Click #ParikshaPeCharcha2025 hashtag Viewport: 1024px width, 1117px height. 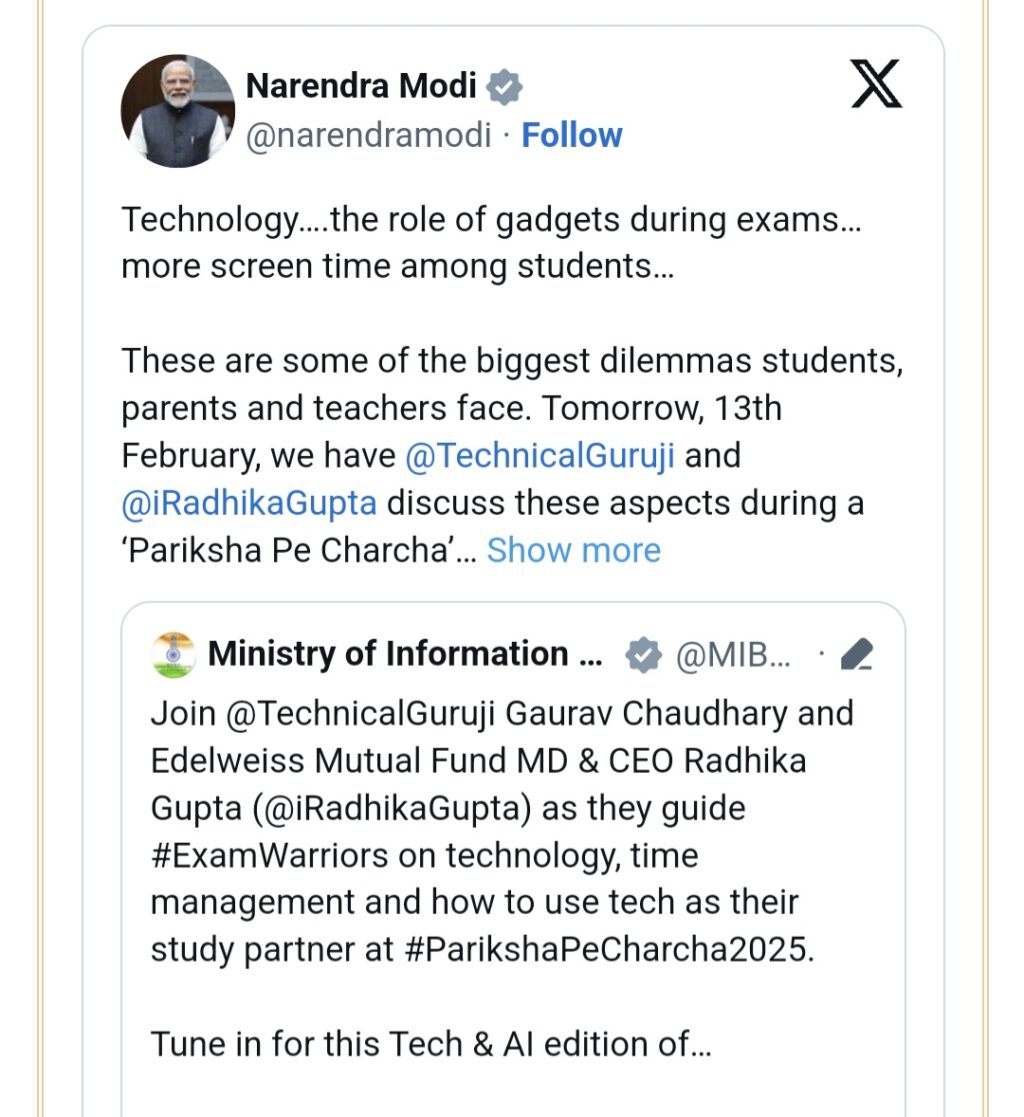pos(609,950)
